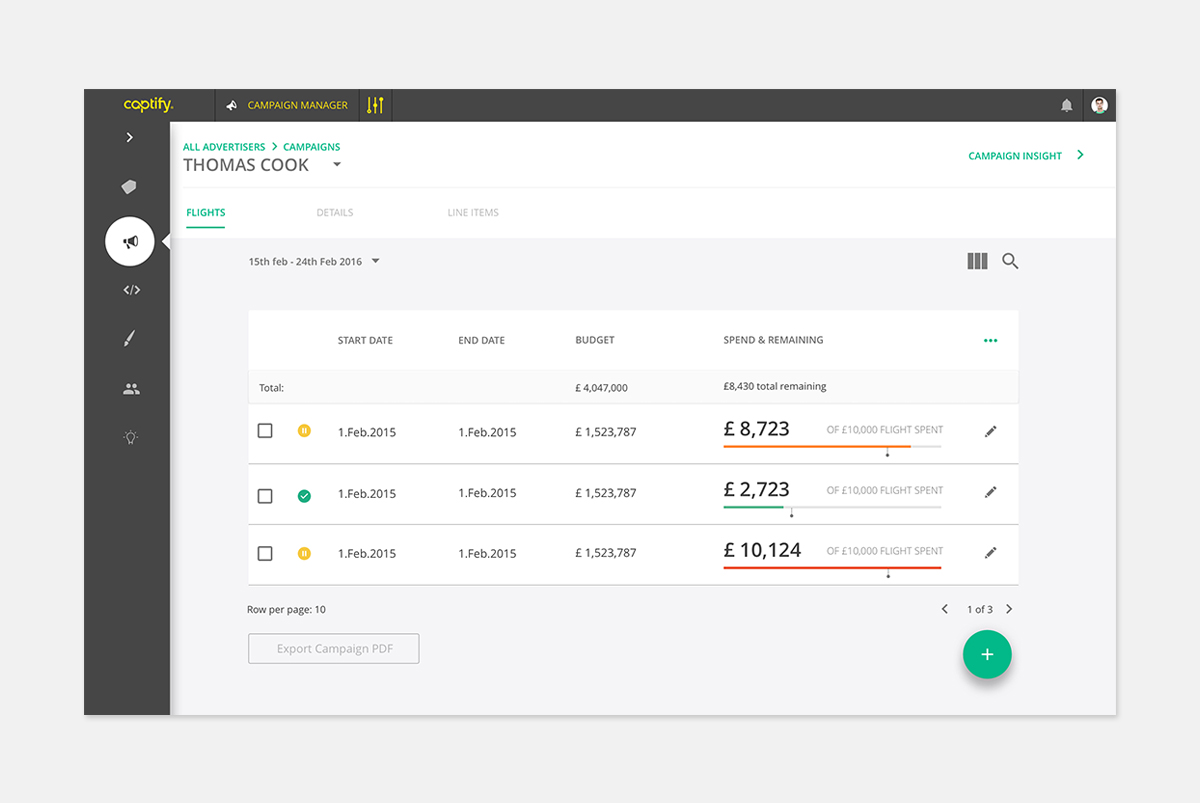Screen dimensions: 1200x803
Task: Open the paintbrush creatives sidebar icon
Action: 129,339
